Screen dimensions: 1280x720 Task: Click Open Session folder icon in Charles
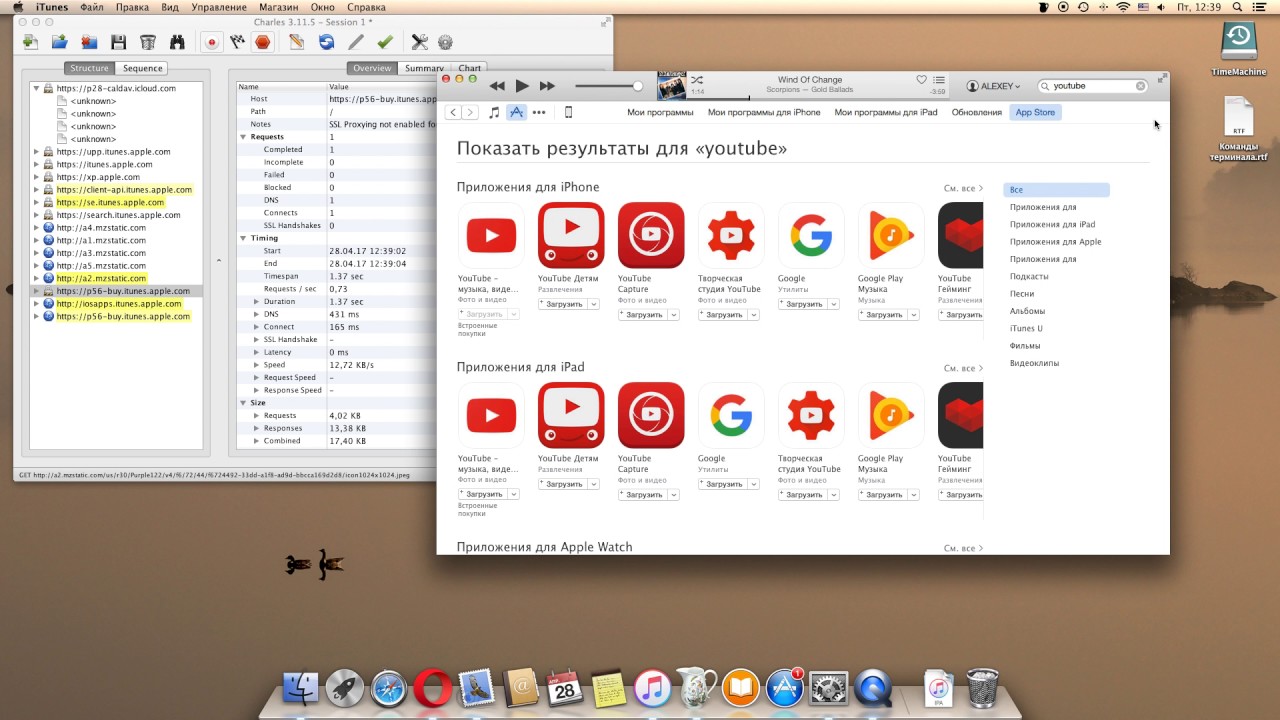click(x=60, y=42)
